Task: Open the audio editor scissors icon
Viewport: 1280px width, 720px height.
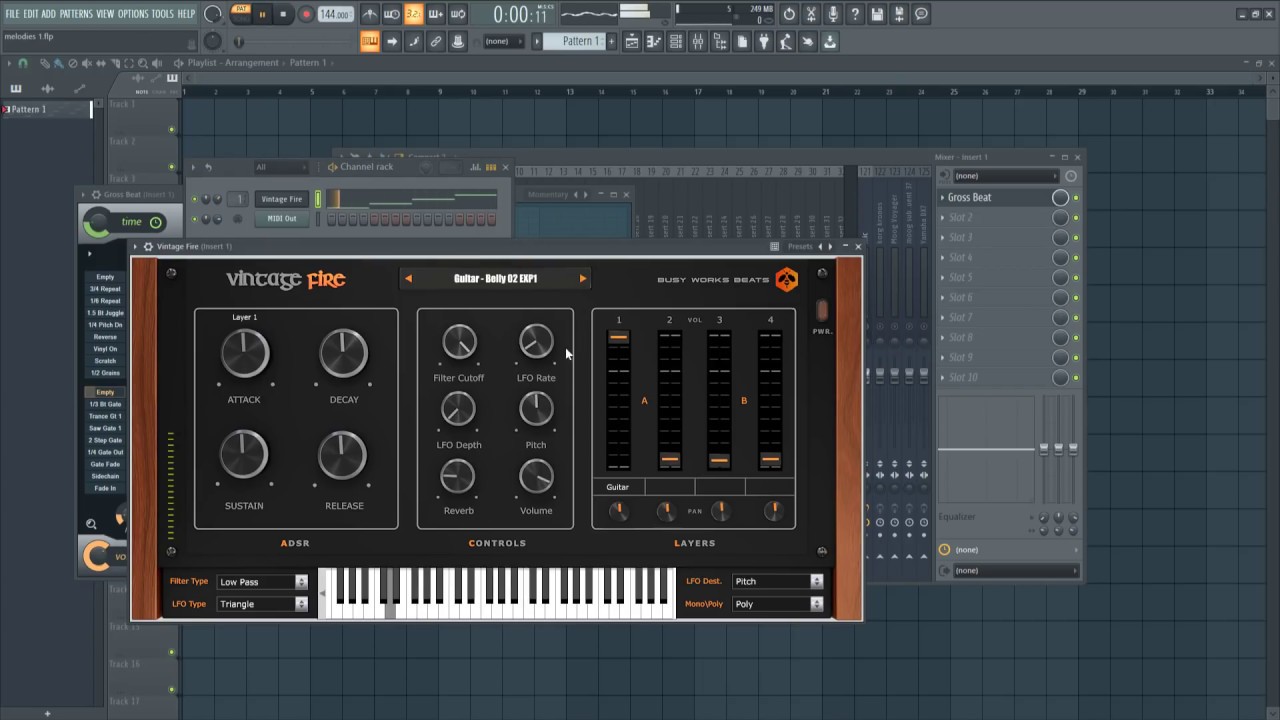Action: tap(811, 14)
